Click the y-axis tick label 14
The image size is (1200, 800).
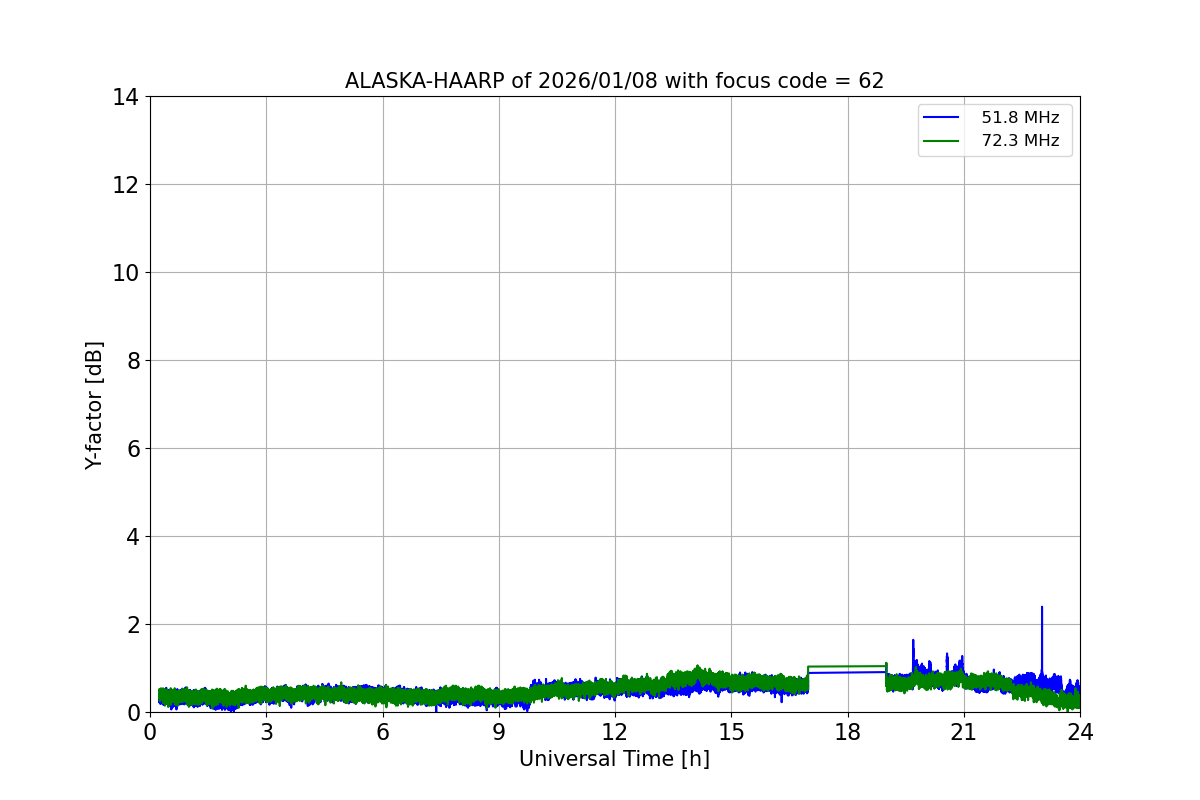point(126,97)
